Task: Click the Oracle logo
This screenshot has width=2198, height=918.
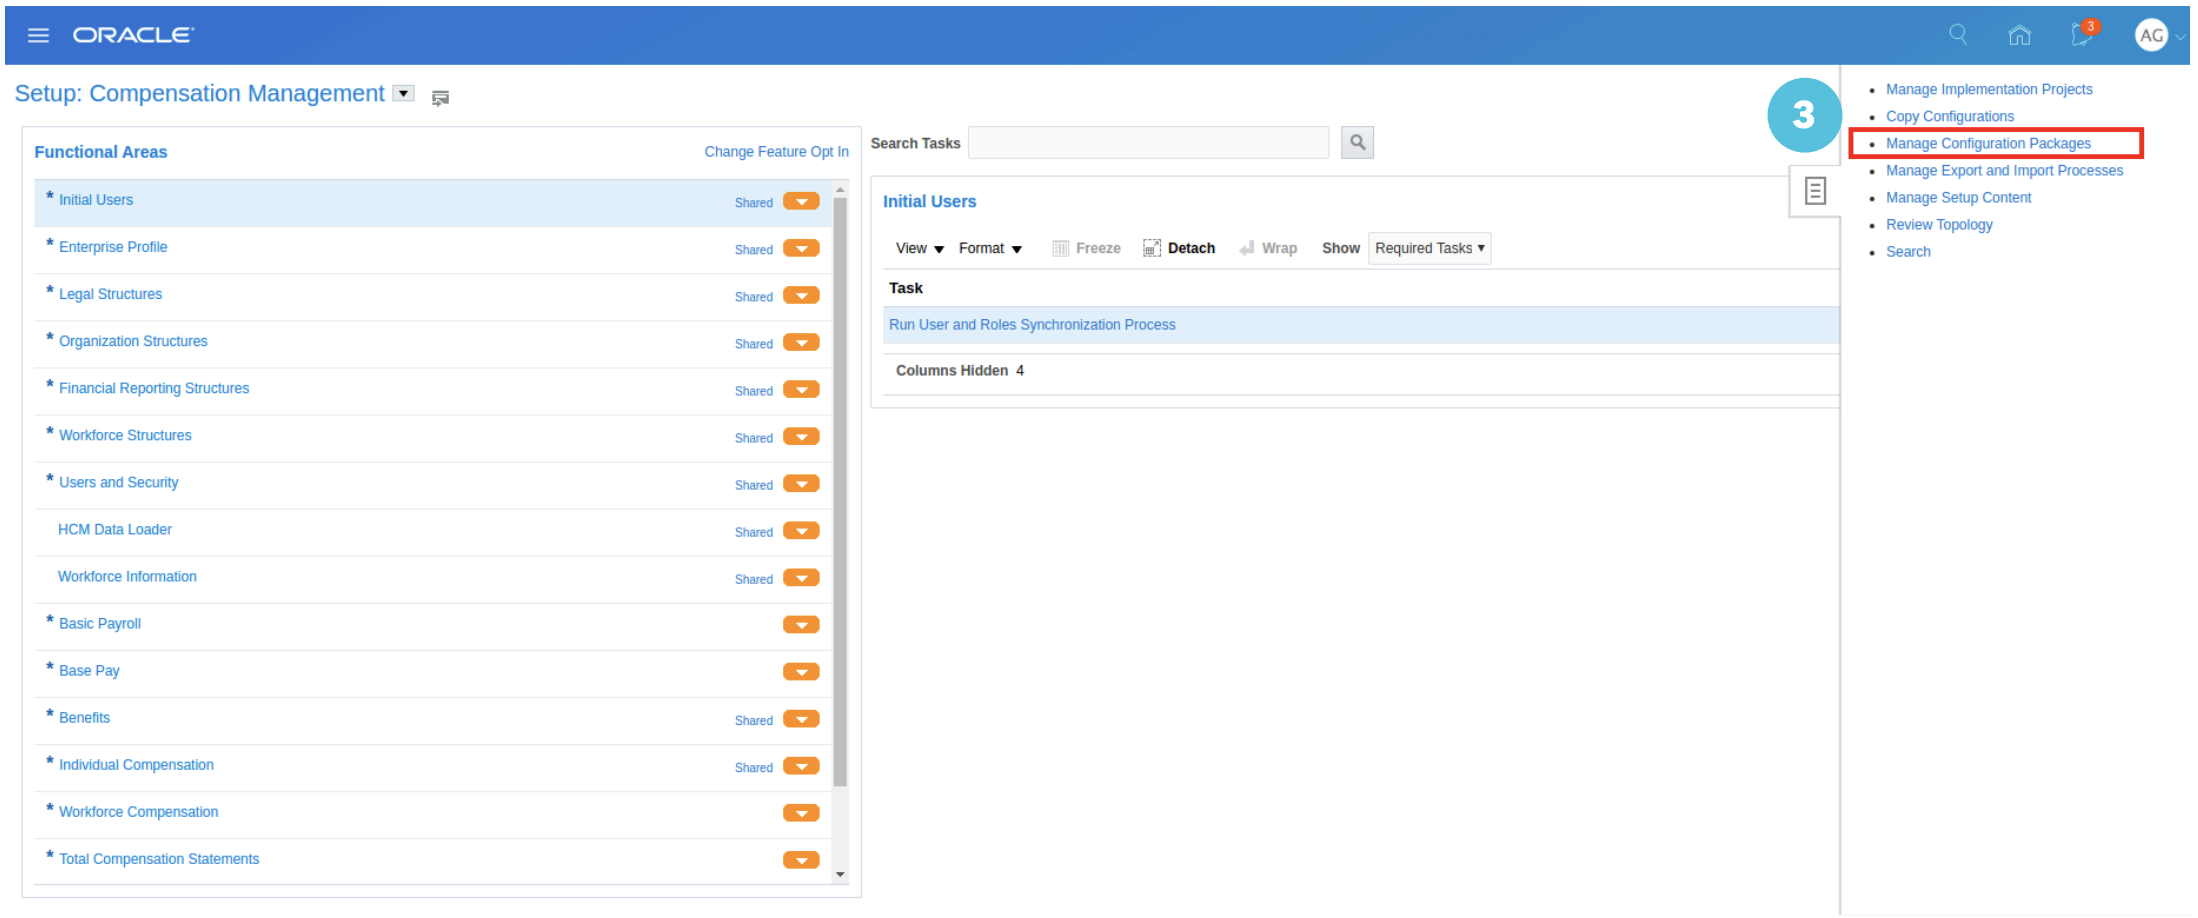Action: click(x=133, y=35)
